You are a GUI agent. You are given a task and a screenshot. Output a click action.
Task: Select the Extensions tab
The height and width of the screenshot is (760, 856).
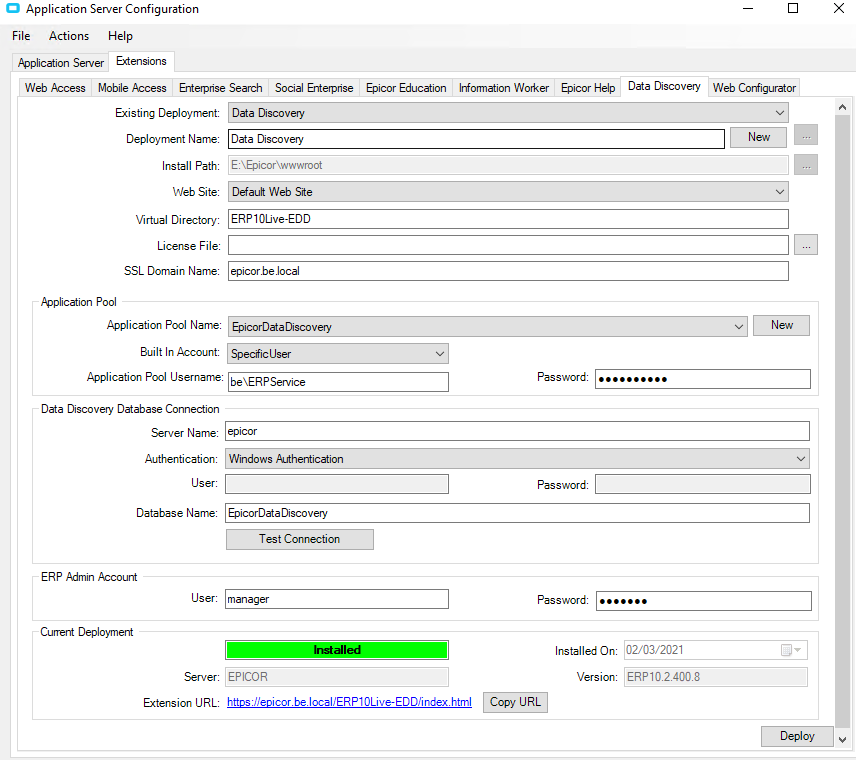click(141, 61)
